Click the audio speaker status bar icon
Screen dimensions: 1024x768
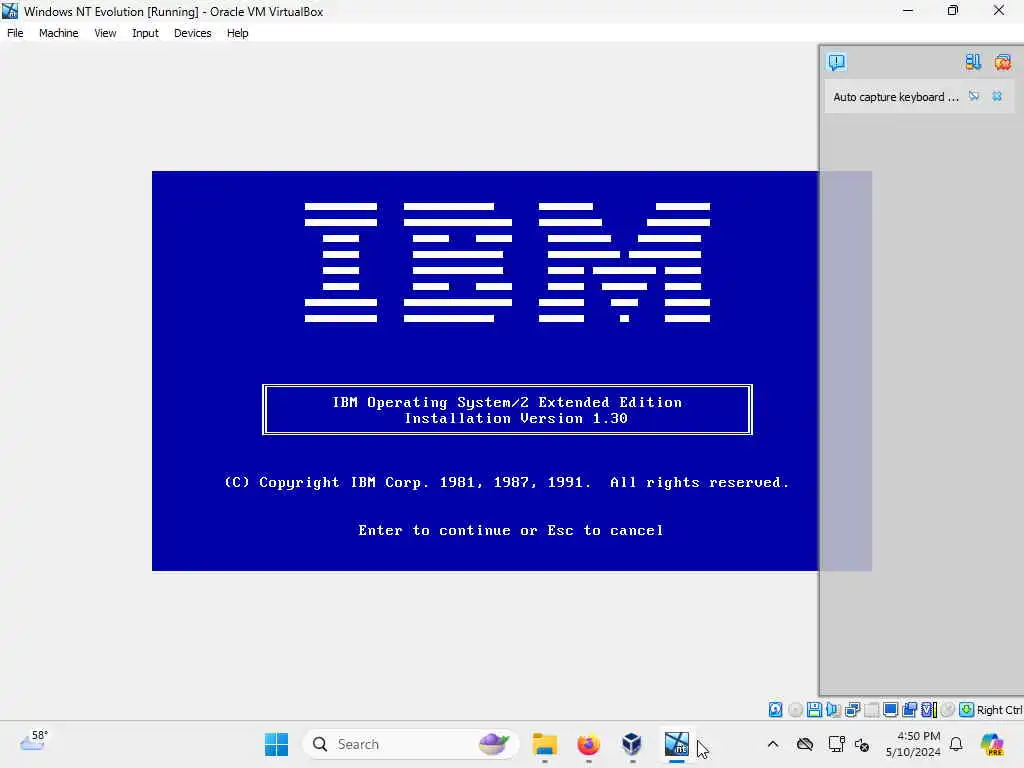pyautogui.click(x=833, y=710)
